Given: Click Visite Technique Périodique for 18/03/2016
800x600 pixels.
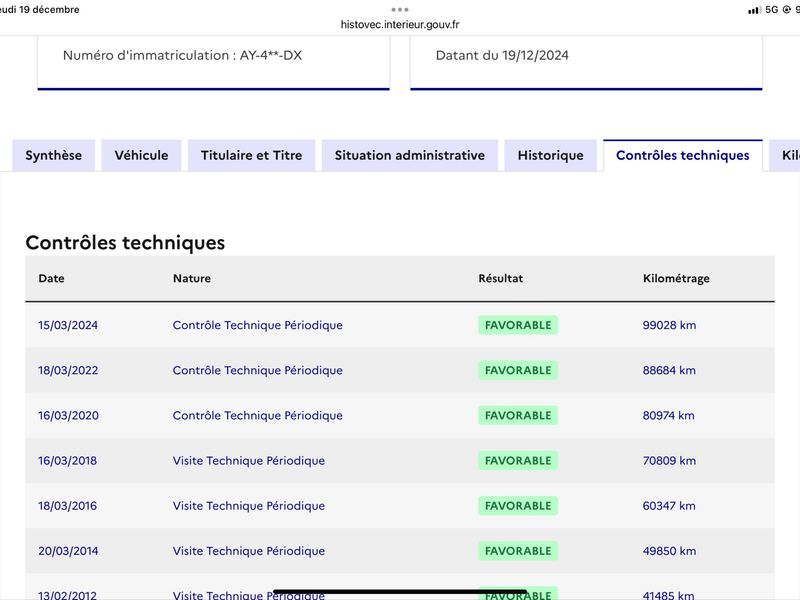Looking at the screenshot, I should (x=249, y=506).
